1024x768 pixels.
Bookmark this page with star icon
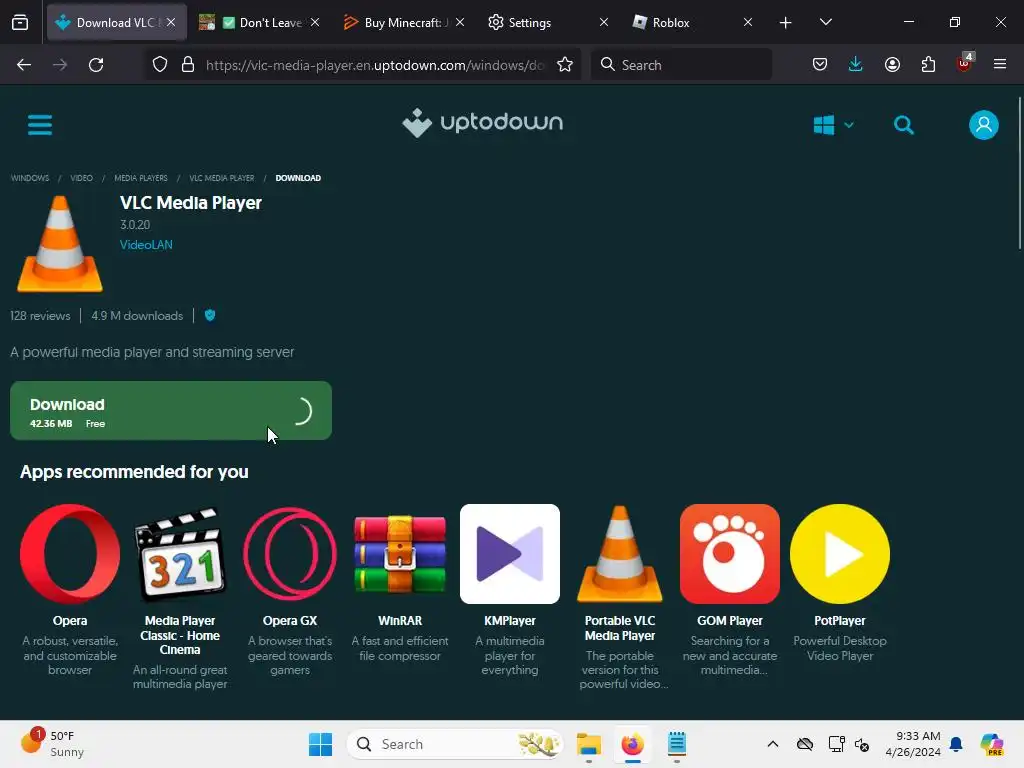(x=565, y=65)
